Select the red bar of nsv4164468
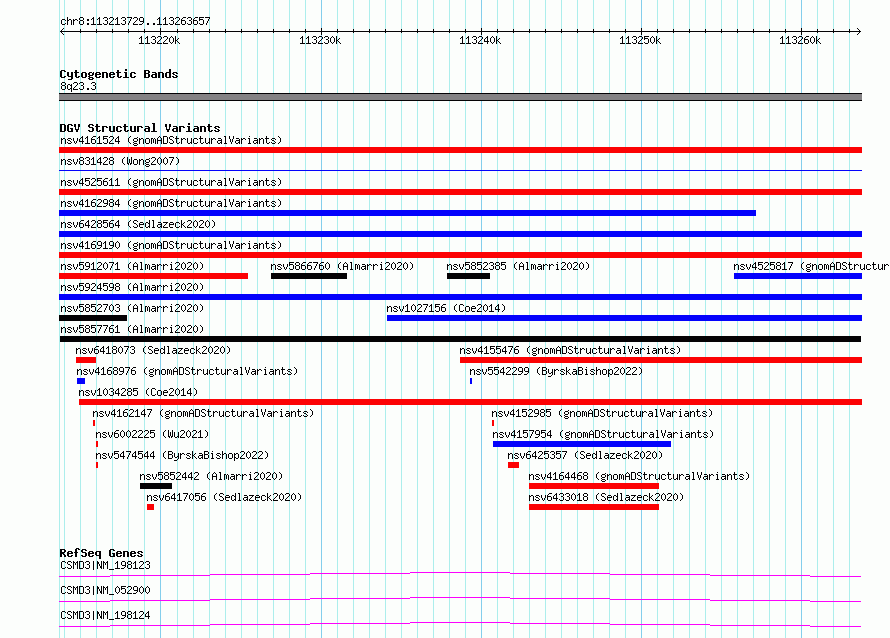Screen dimensions: 890x638 coord(594,486)
